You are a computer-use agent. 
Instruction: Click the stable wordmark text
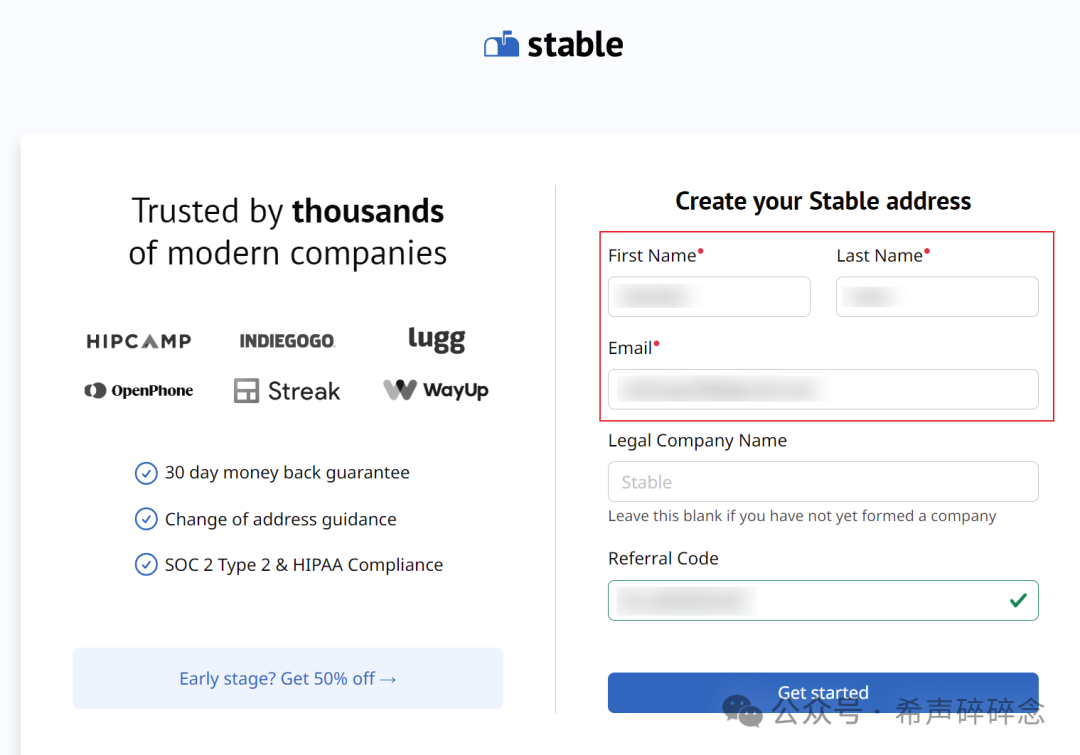[x=575, y=45]
